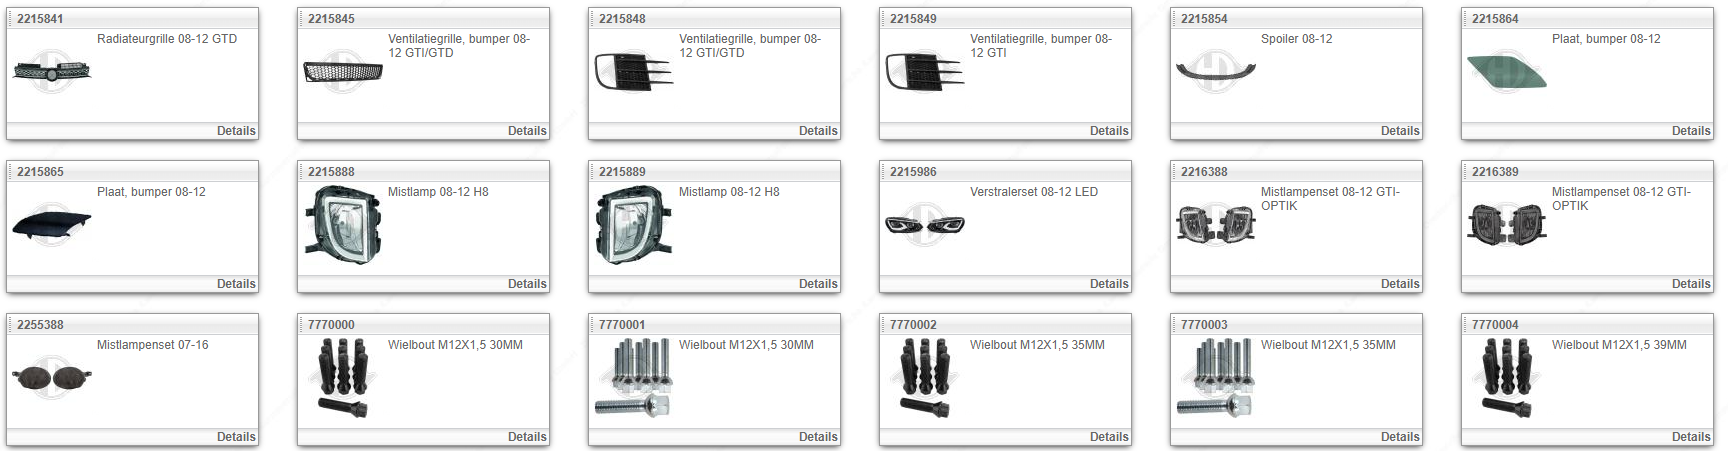Open Details for item 2215845
1728x451 pixels.
[x=527, y=131]
